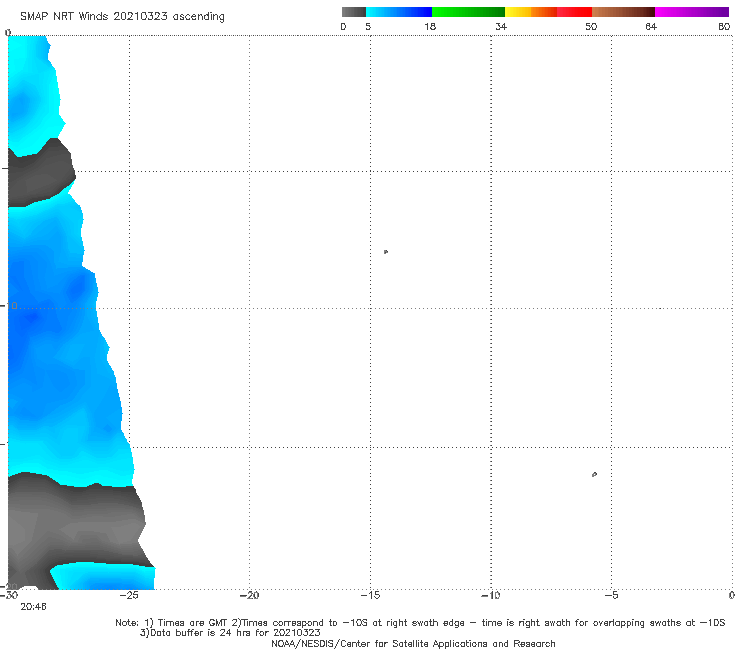The image size is (740, 650).
Task: Click the latitude label -10 on left axis
Action: (x=9, y=306)
